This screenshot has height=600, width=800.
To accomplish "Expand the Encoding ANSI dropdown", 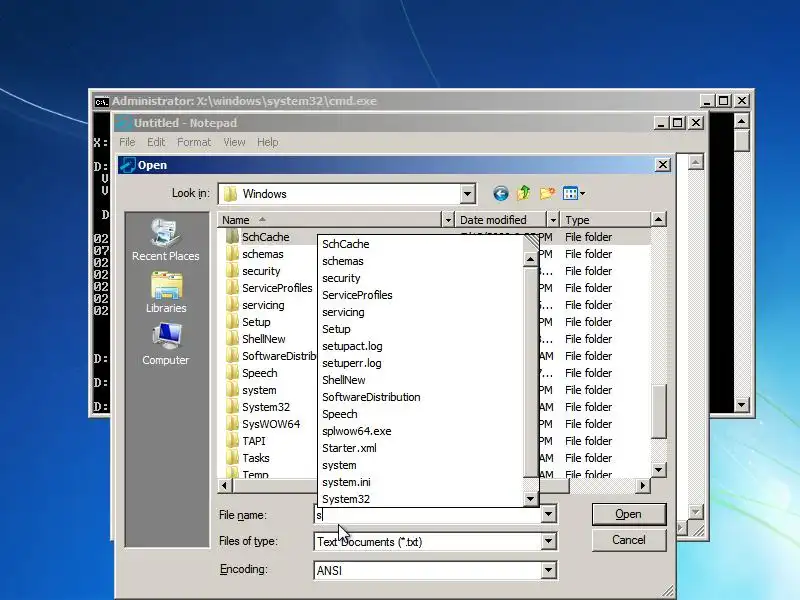I will [548, 570].
